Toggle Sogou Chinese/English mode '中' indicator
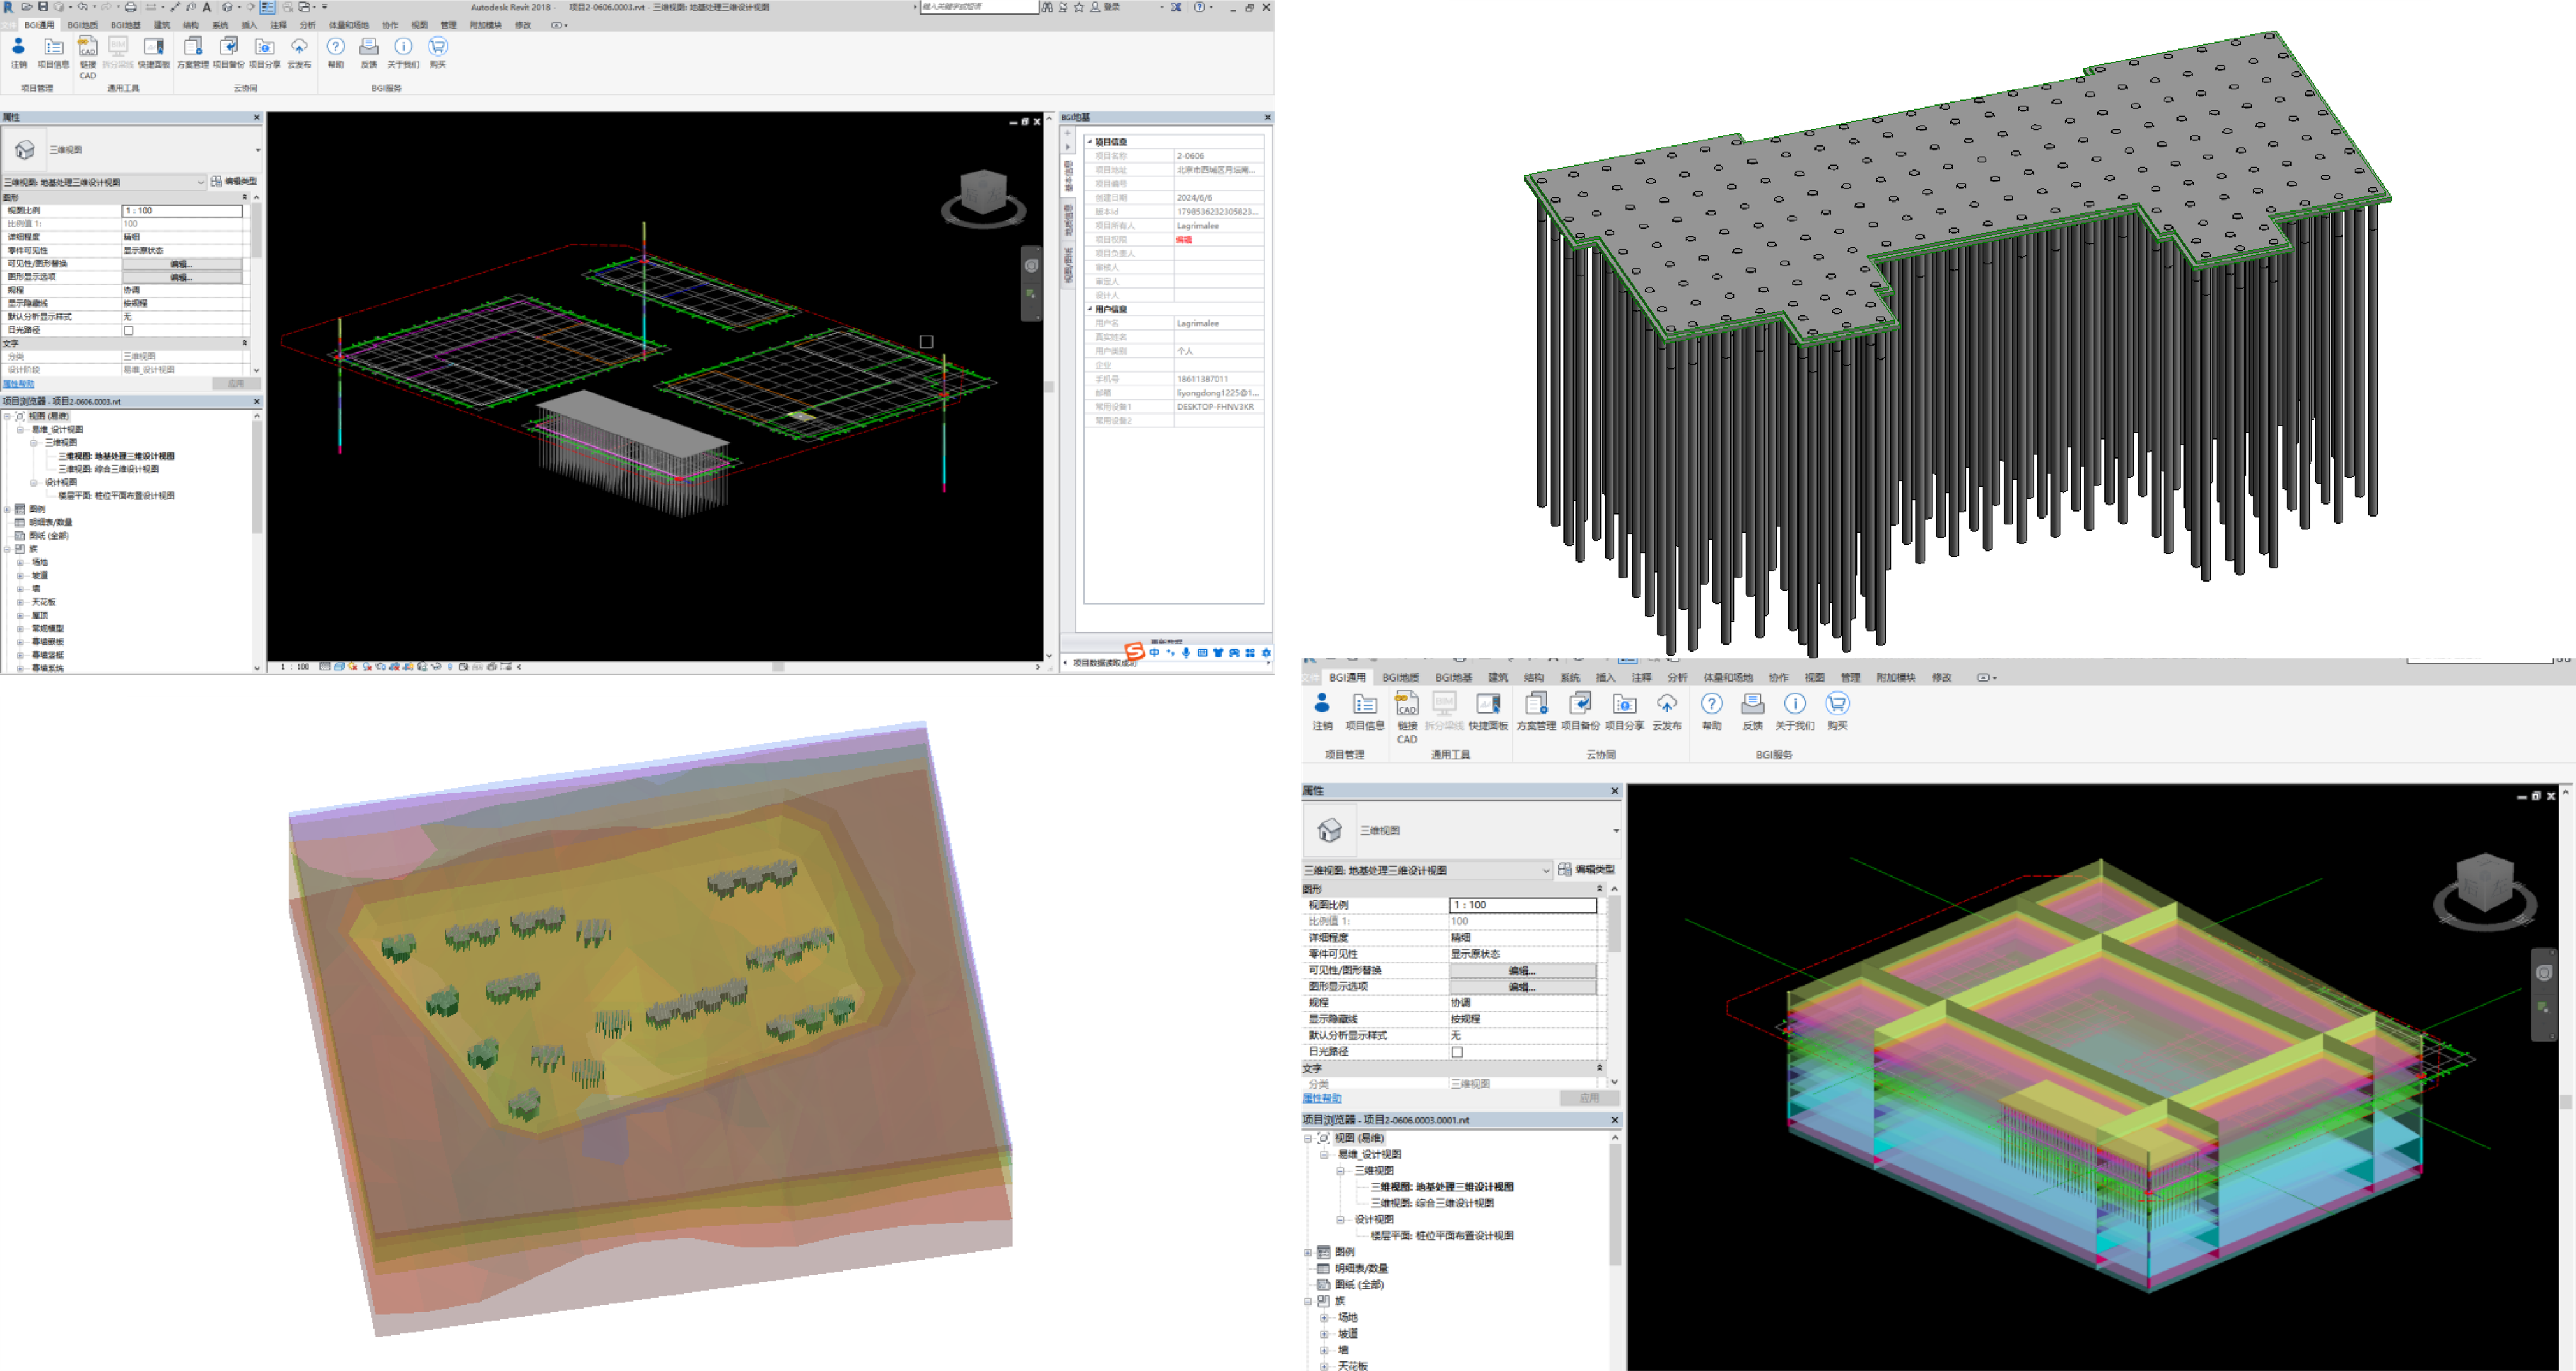 tap(1154, 653)
